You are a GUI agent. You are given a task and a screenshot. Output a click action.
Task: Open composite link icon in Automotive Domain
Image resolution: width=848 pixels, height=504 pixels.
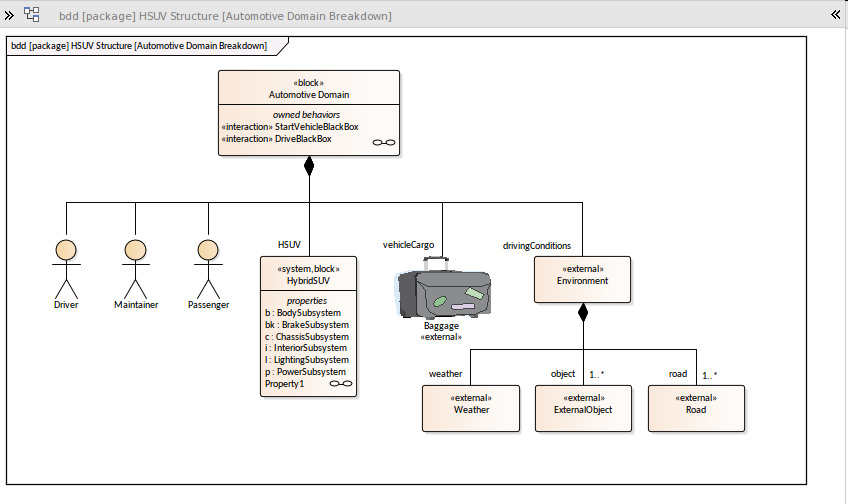(383, 143)
